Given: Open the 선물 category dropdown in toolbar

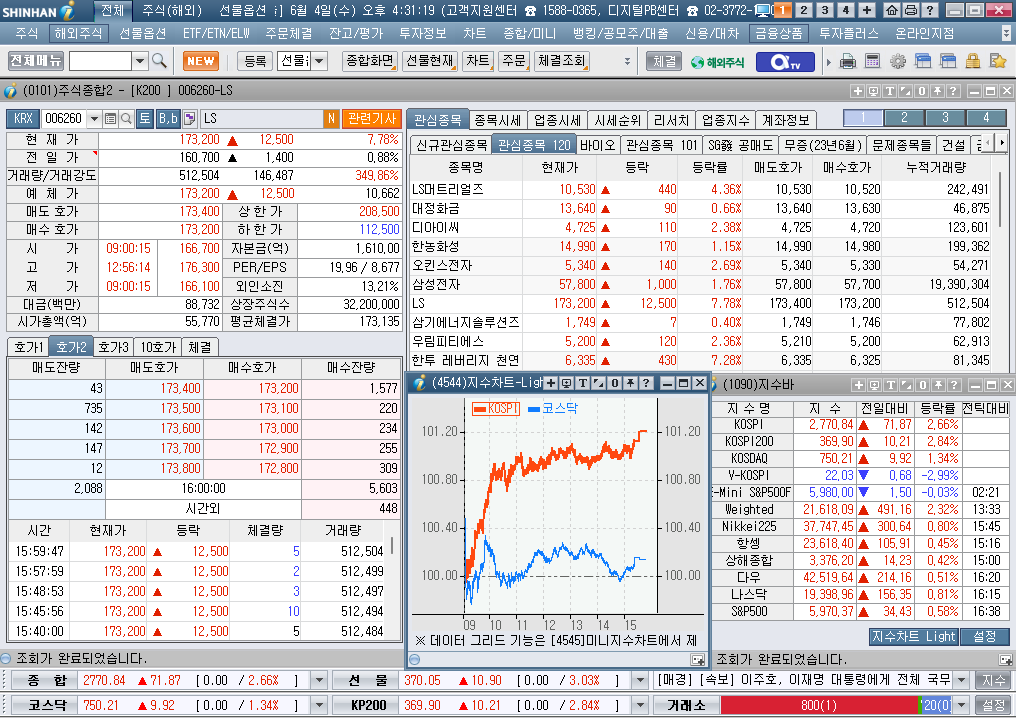Looking at the screenshot, I should 319,62.
